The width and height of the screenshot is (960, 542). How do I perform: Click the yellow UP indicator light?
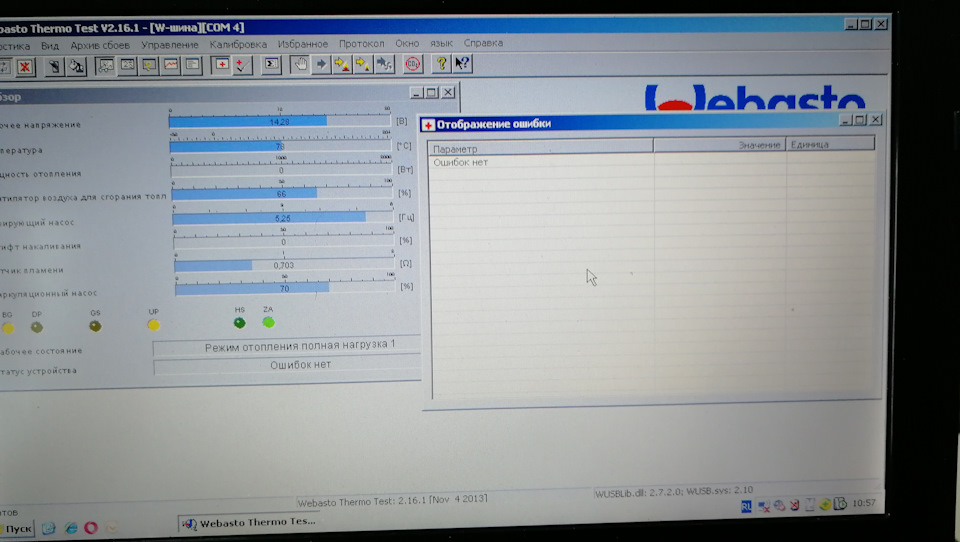pyautogui.click(x=153, y=325)
